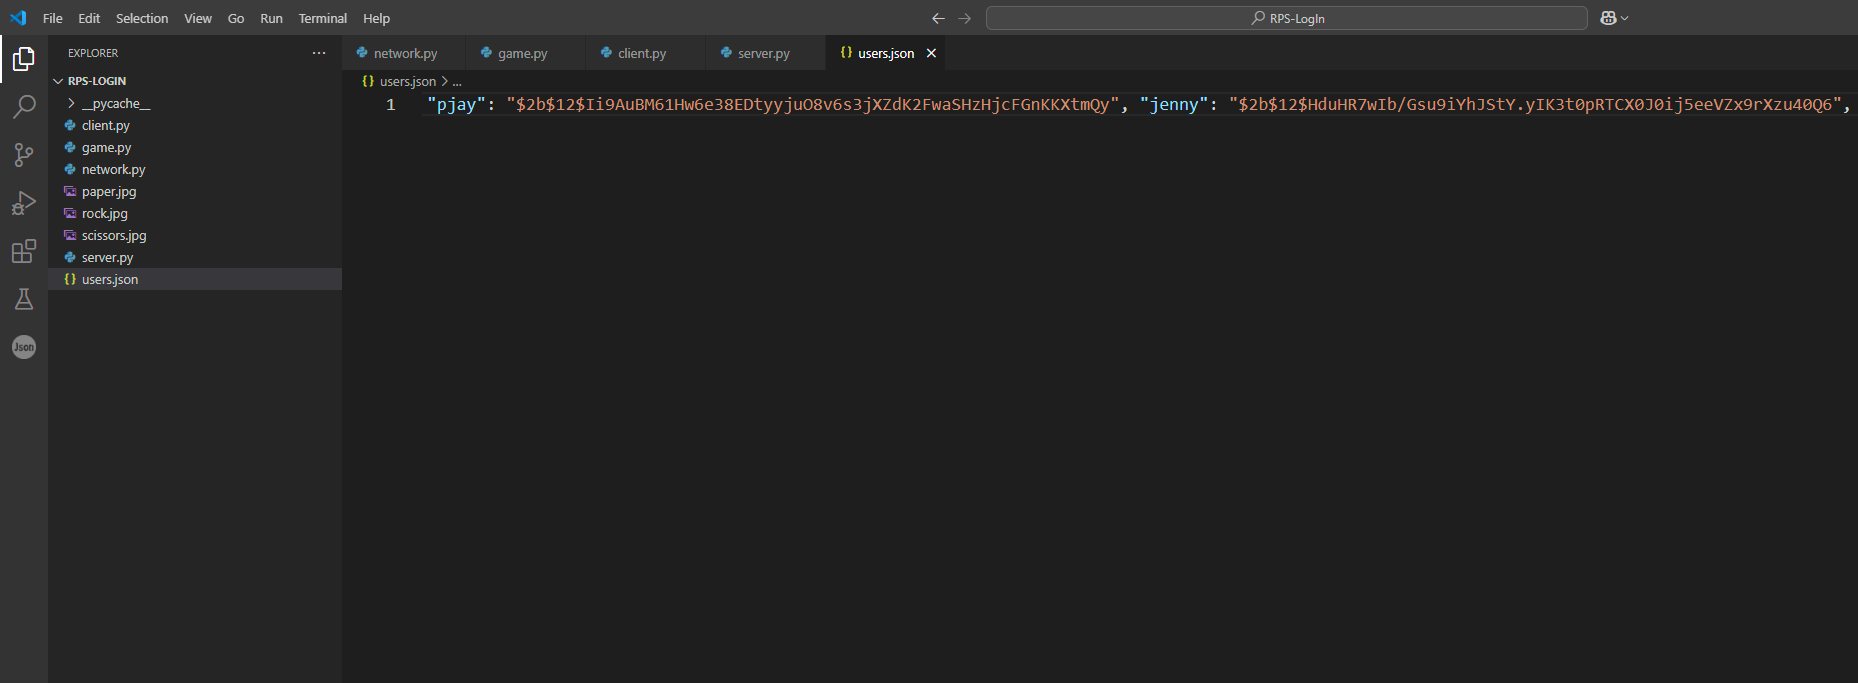Click the JSON icon beside users.json in explorer
The image size is (1858, 683).
pos(70,279)
